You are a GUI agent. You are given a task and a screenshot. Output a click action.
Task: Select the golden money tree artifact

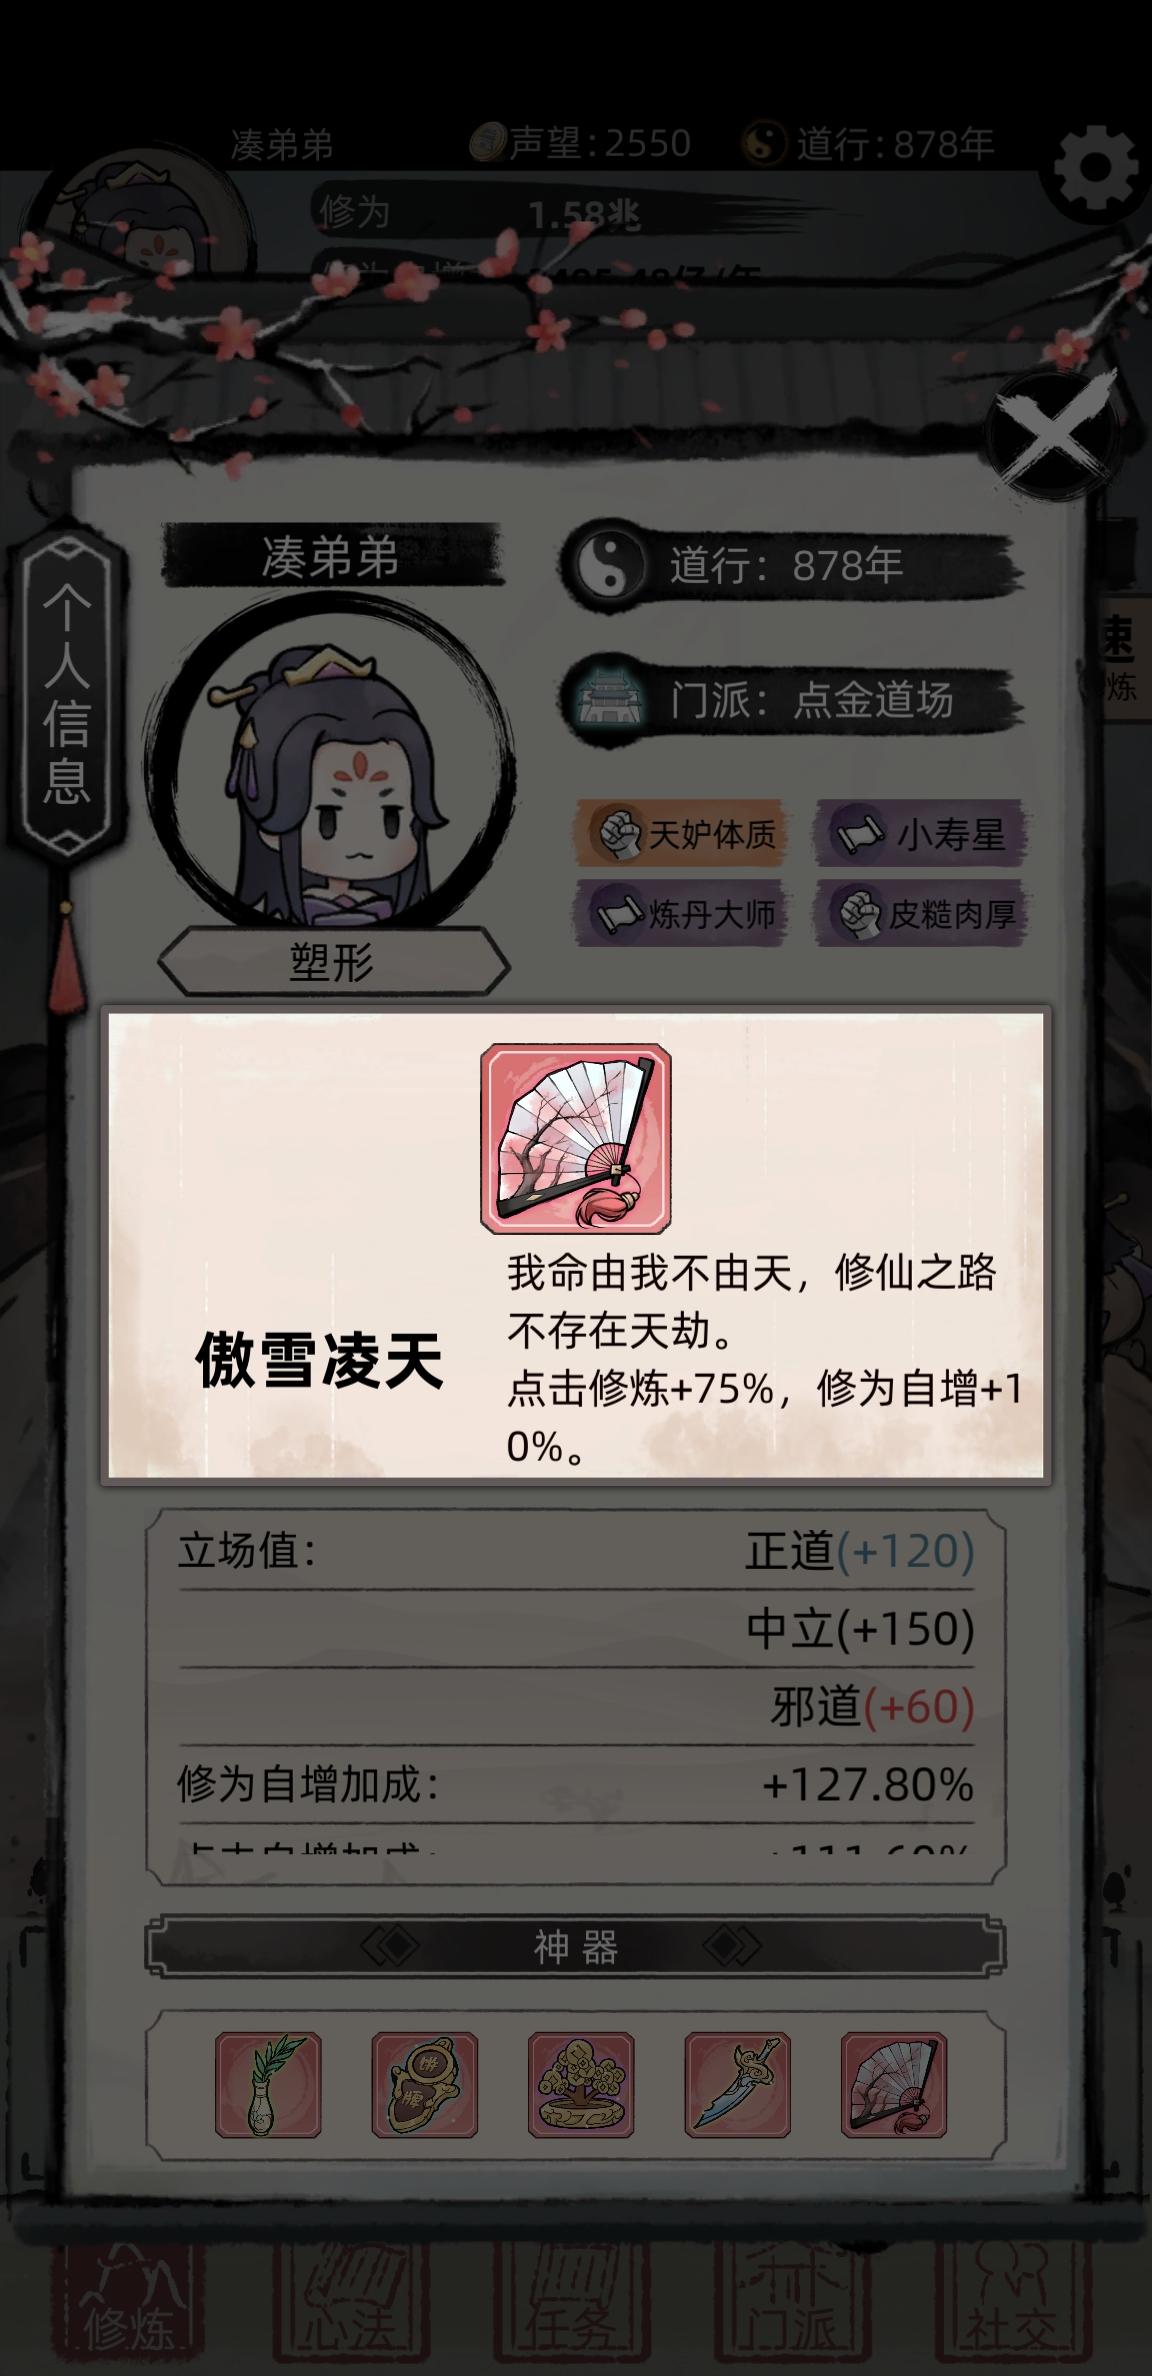pyautogui.click(x=581, y=2085)
